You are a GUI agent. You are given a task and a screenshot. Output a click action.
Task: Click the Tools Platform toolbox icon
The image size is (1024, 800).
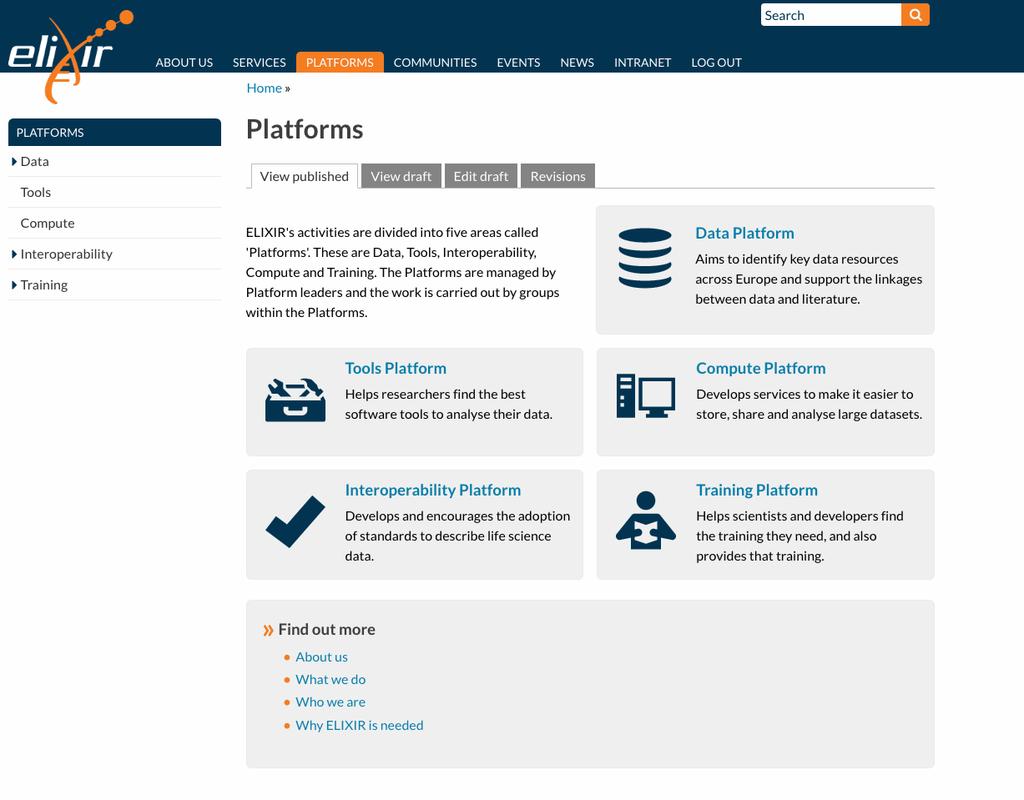[x=295, y=400]
